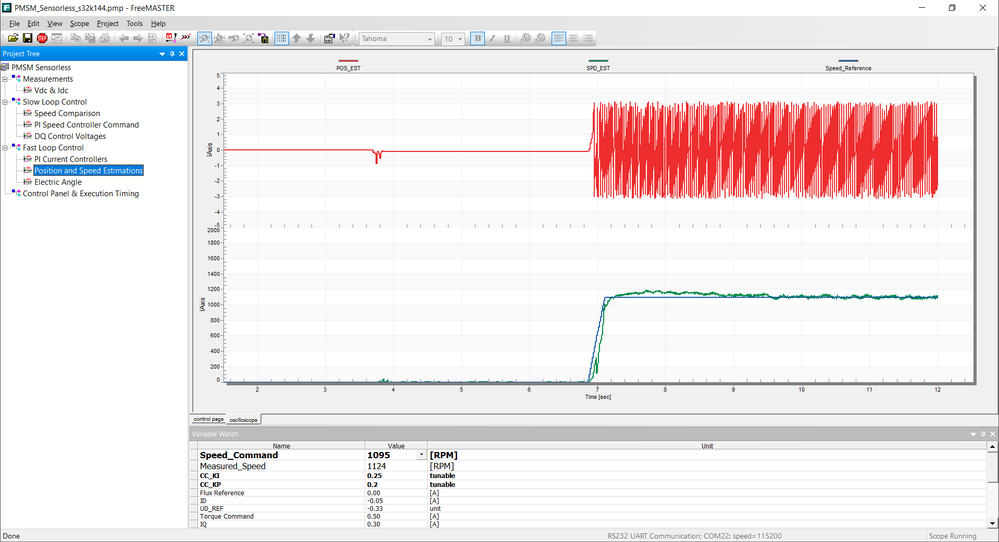
Task: Select Control Panel & Execution Timing item
Action: (x=81, y=194)
